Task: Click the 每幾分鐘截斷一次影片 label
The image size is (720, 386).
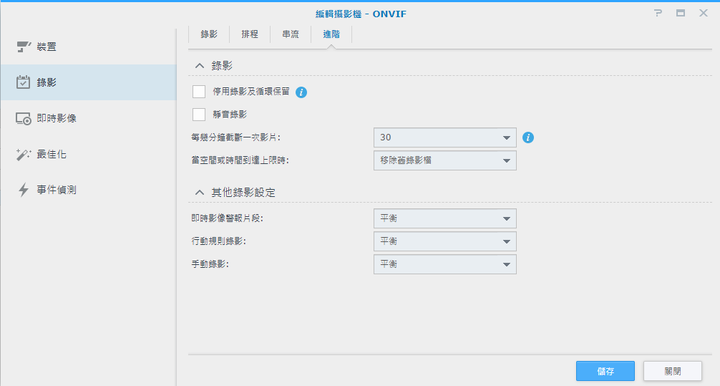Action: (236, 137)
